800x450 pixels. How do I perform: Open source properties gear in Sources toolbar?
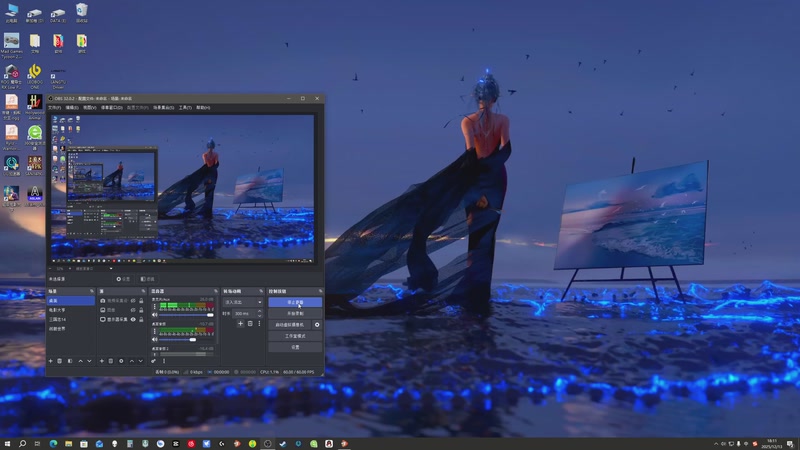121,361
